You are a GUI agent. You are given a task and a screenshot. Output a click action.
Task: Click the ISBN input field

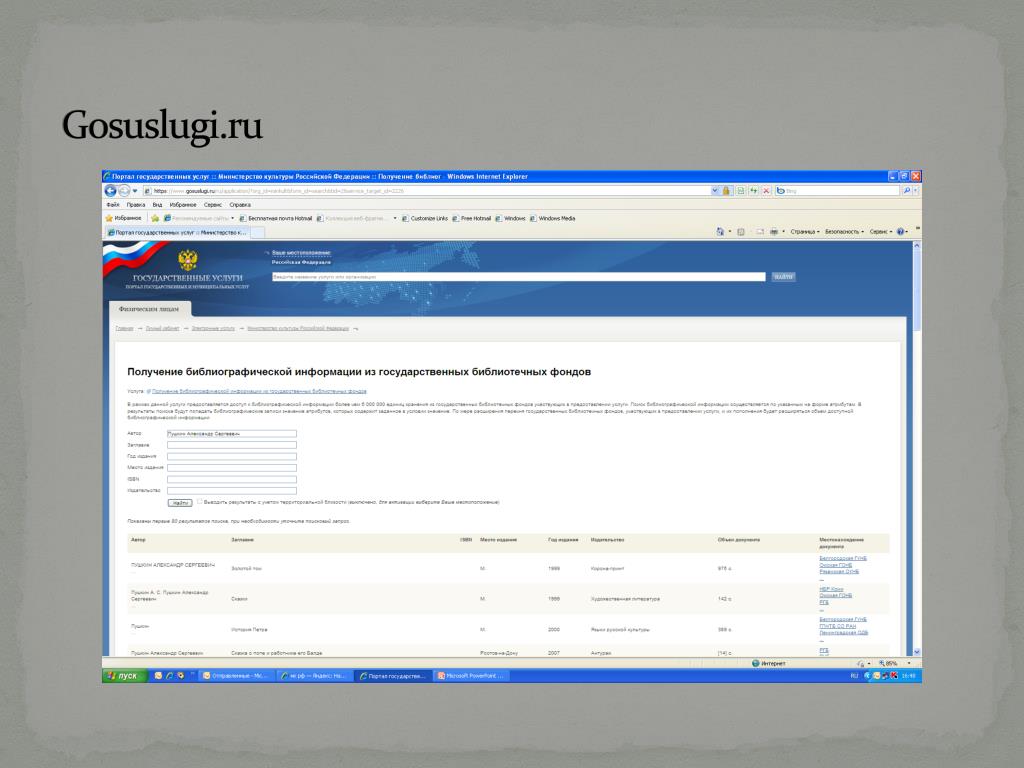coord(232,479)
